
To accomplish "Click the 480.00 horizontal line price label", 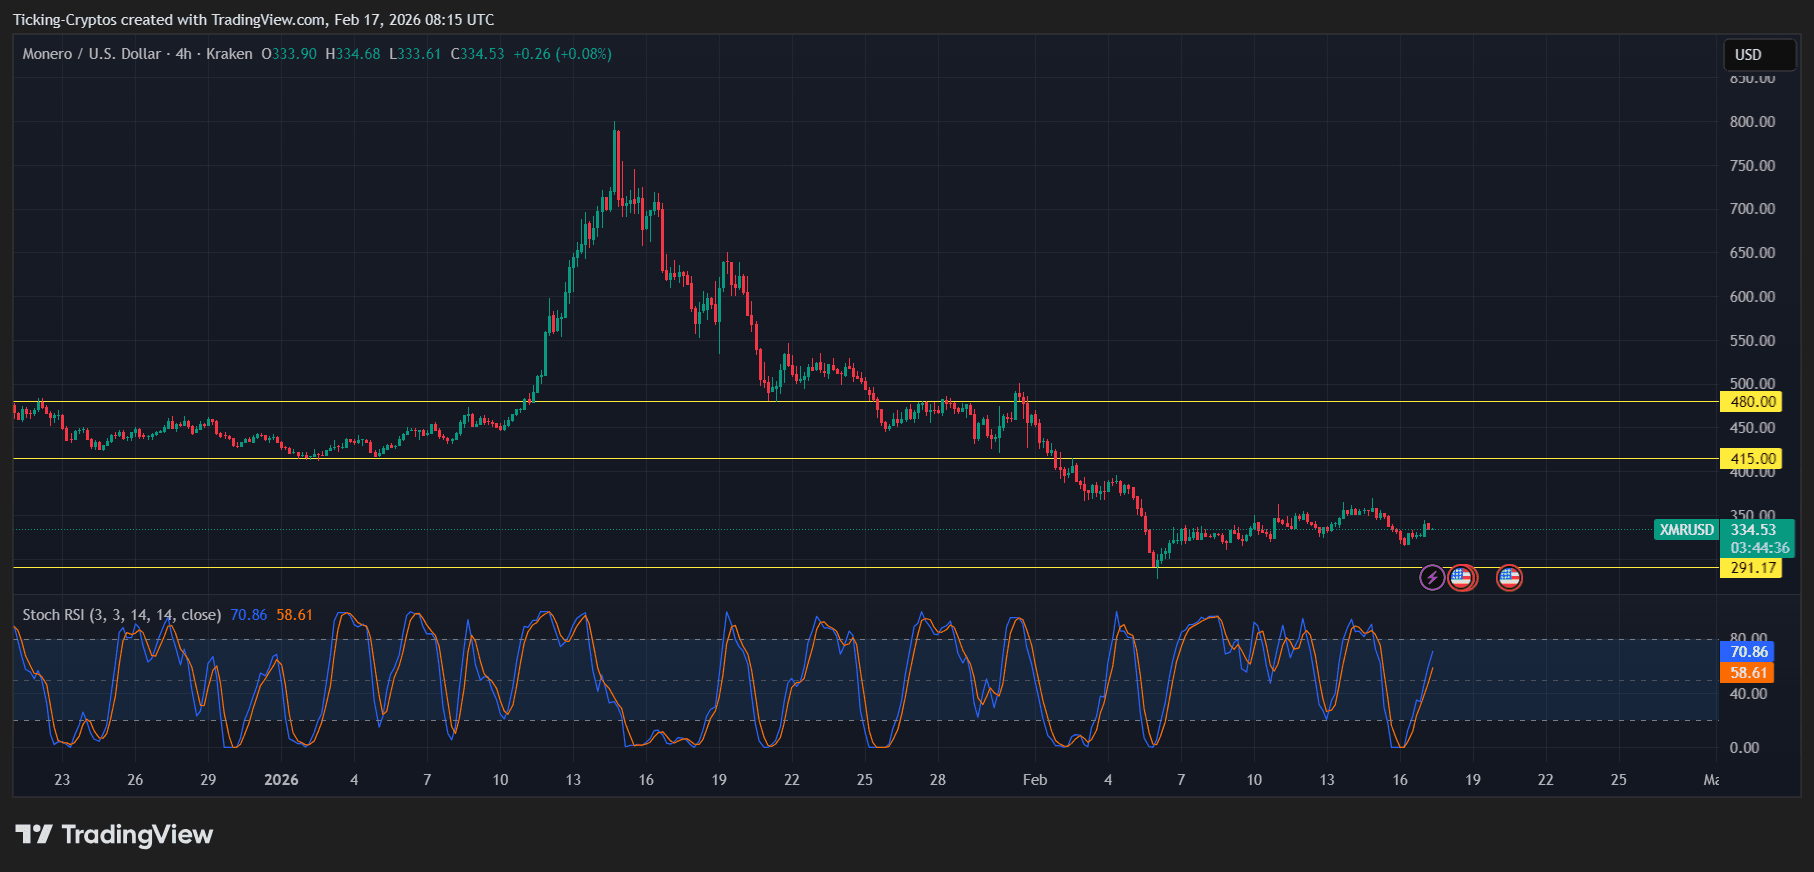I will (x=1750, y=402).
